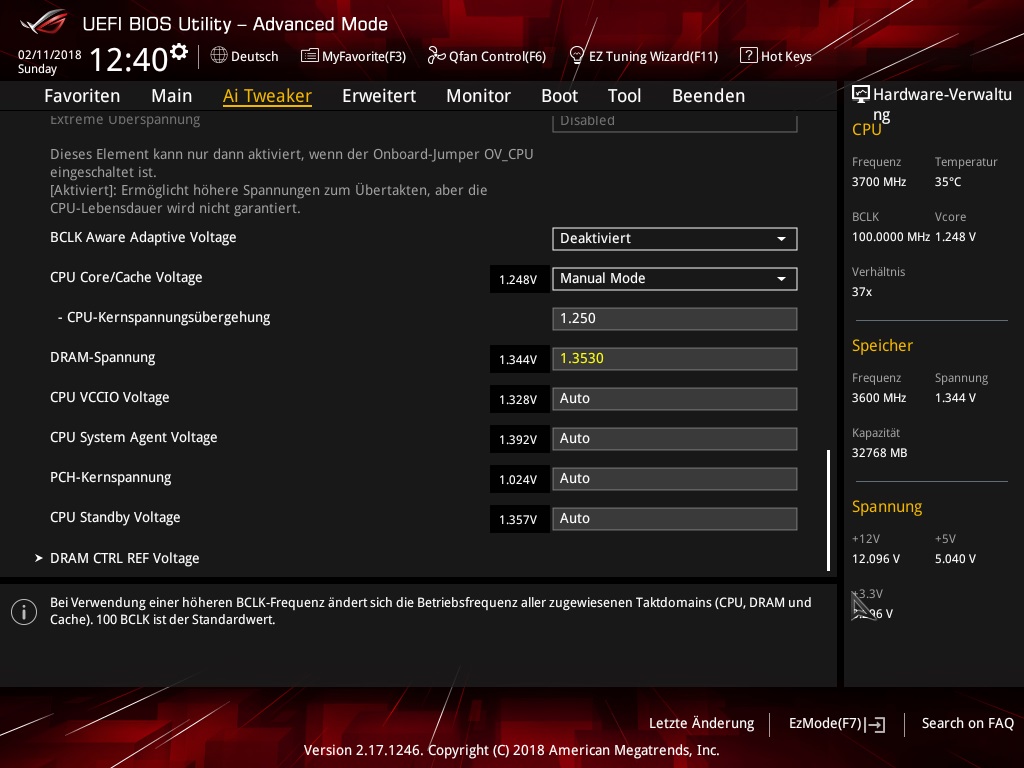Click Letzte Änderung button
Viewport: 1024px width, 768px height.
pyautogui.click(x=701, y=724)
